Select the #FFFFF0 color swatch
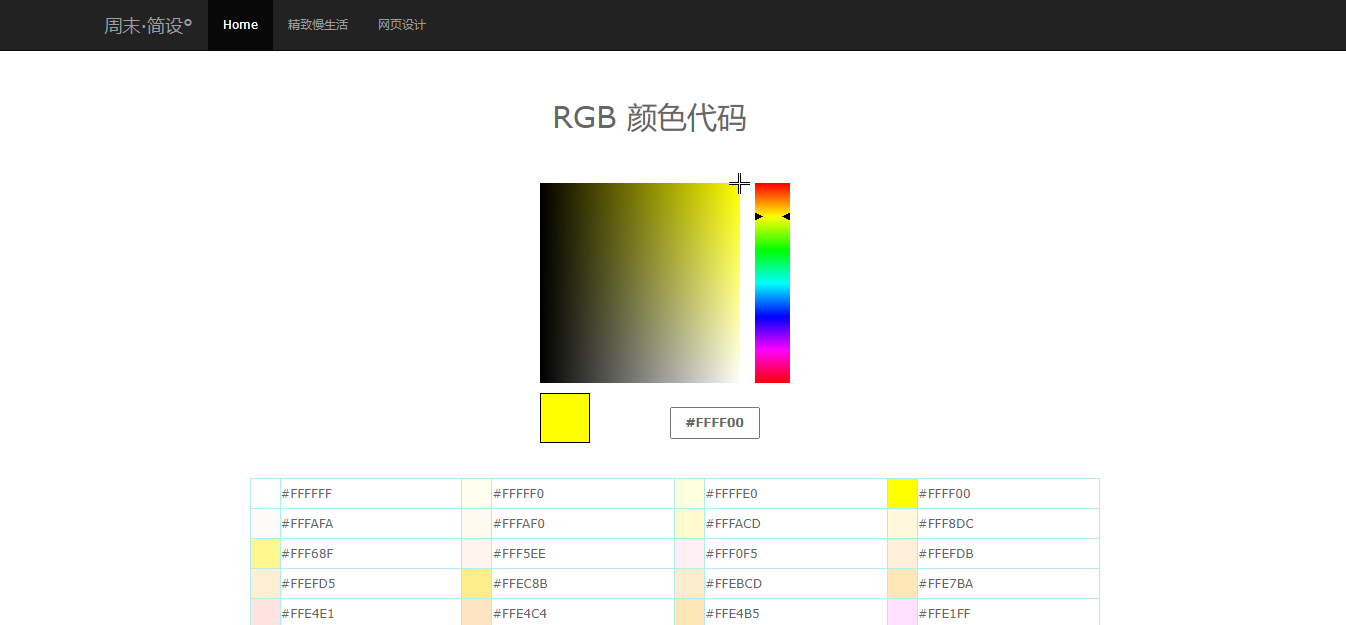The image size is (1346, 625). coord(477,494)
